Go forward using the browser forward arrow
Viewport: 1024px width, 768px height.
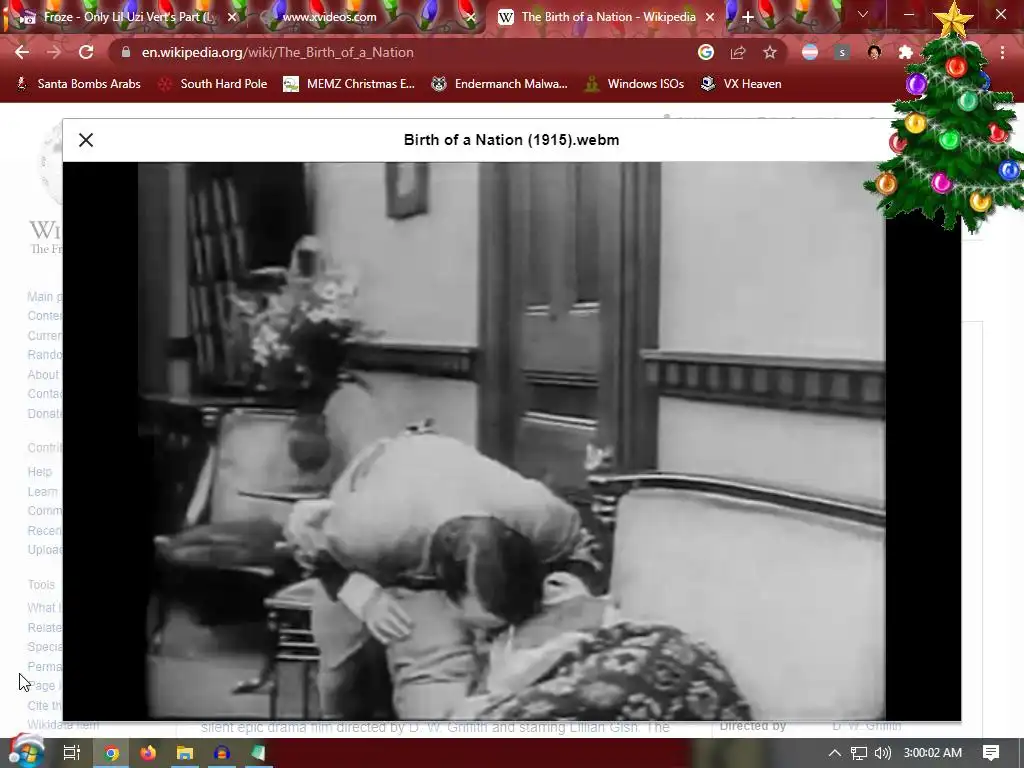coord(54,52)
